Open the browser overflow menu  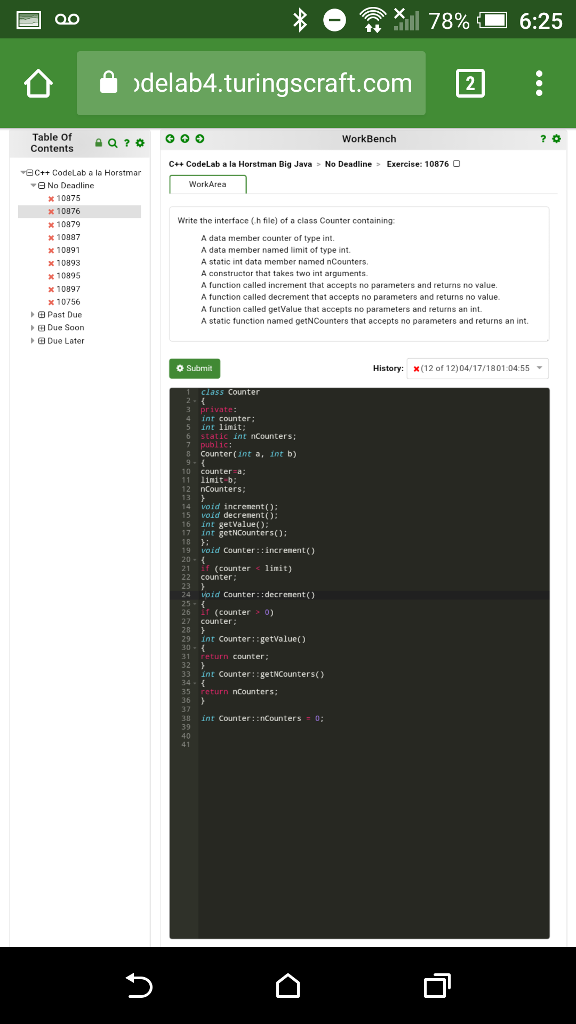tap(537, 83)
